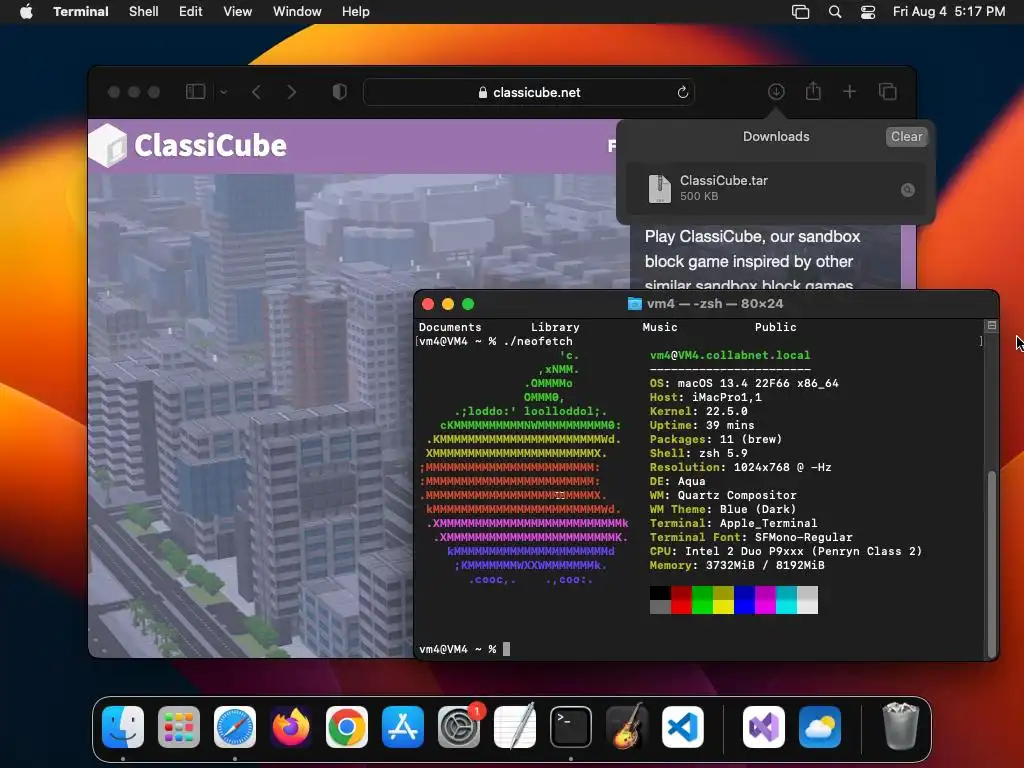The height and width of the screenshot is (768, 1024).
Task: Open the Help menu
Action: [355, 11]
